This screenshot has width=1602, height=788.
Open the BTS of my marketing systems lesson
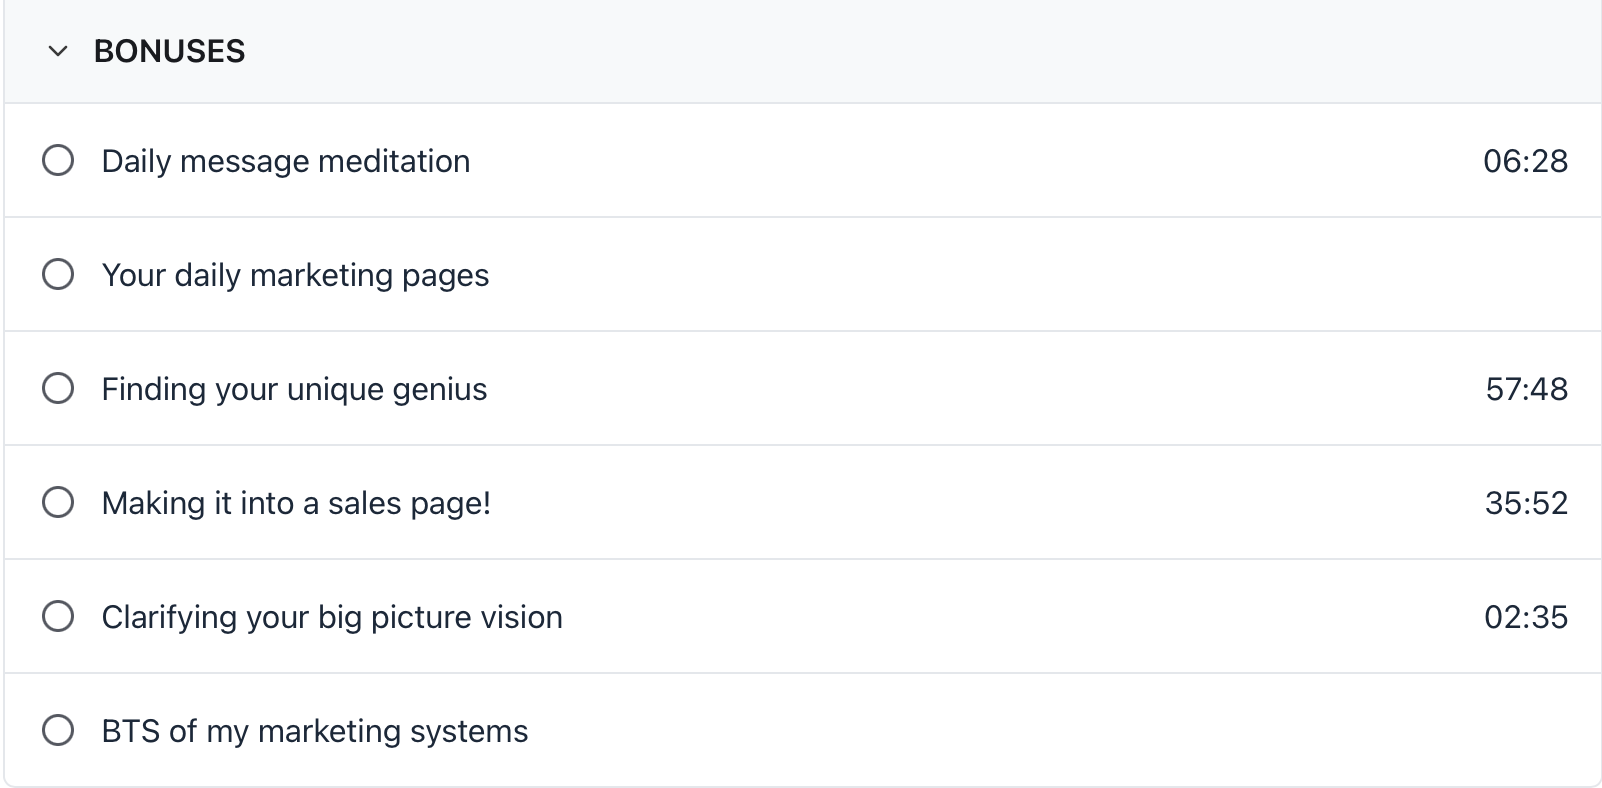pyautogui.click(x=314, y=731)
